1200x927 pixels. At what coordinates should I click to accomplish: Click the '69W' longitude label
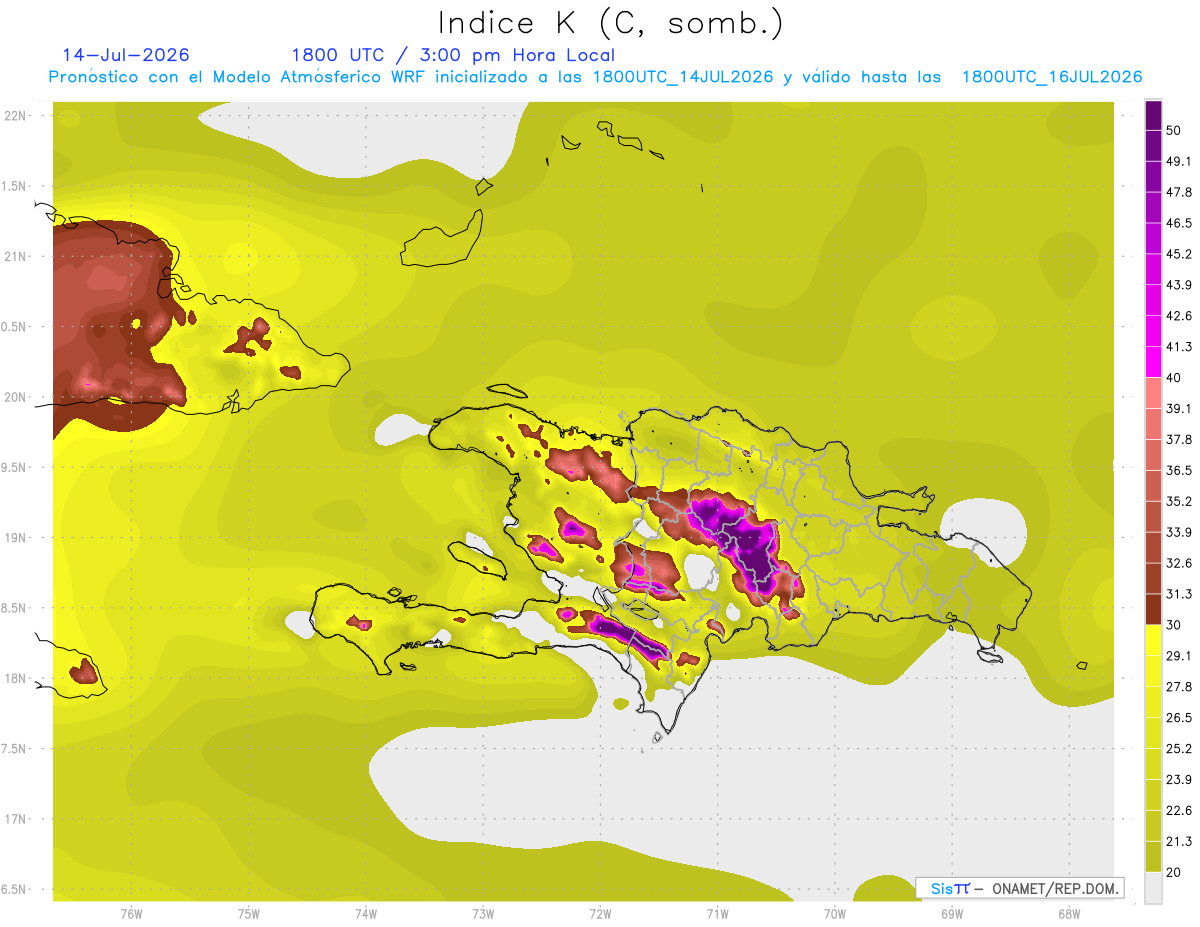click(952, 913)
